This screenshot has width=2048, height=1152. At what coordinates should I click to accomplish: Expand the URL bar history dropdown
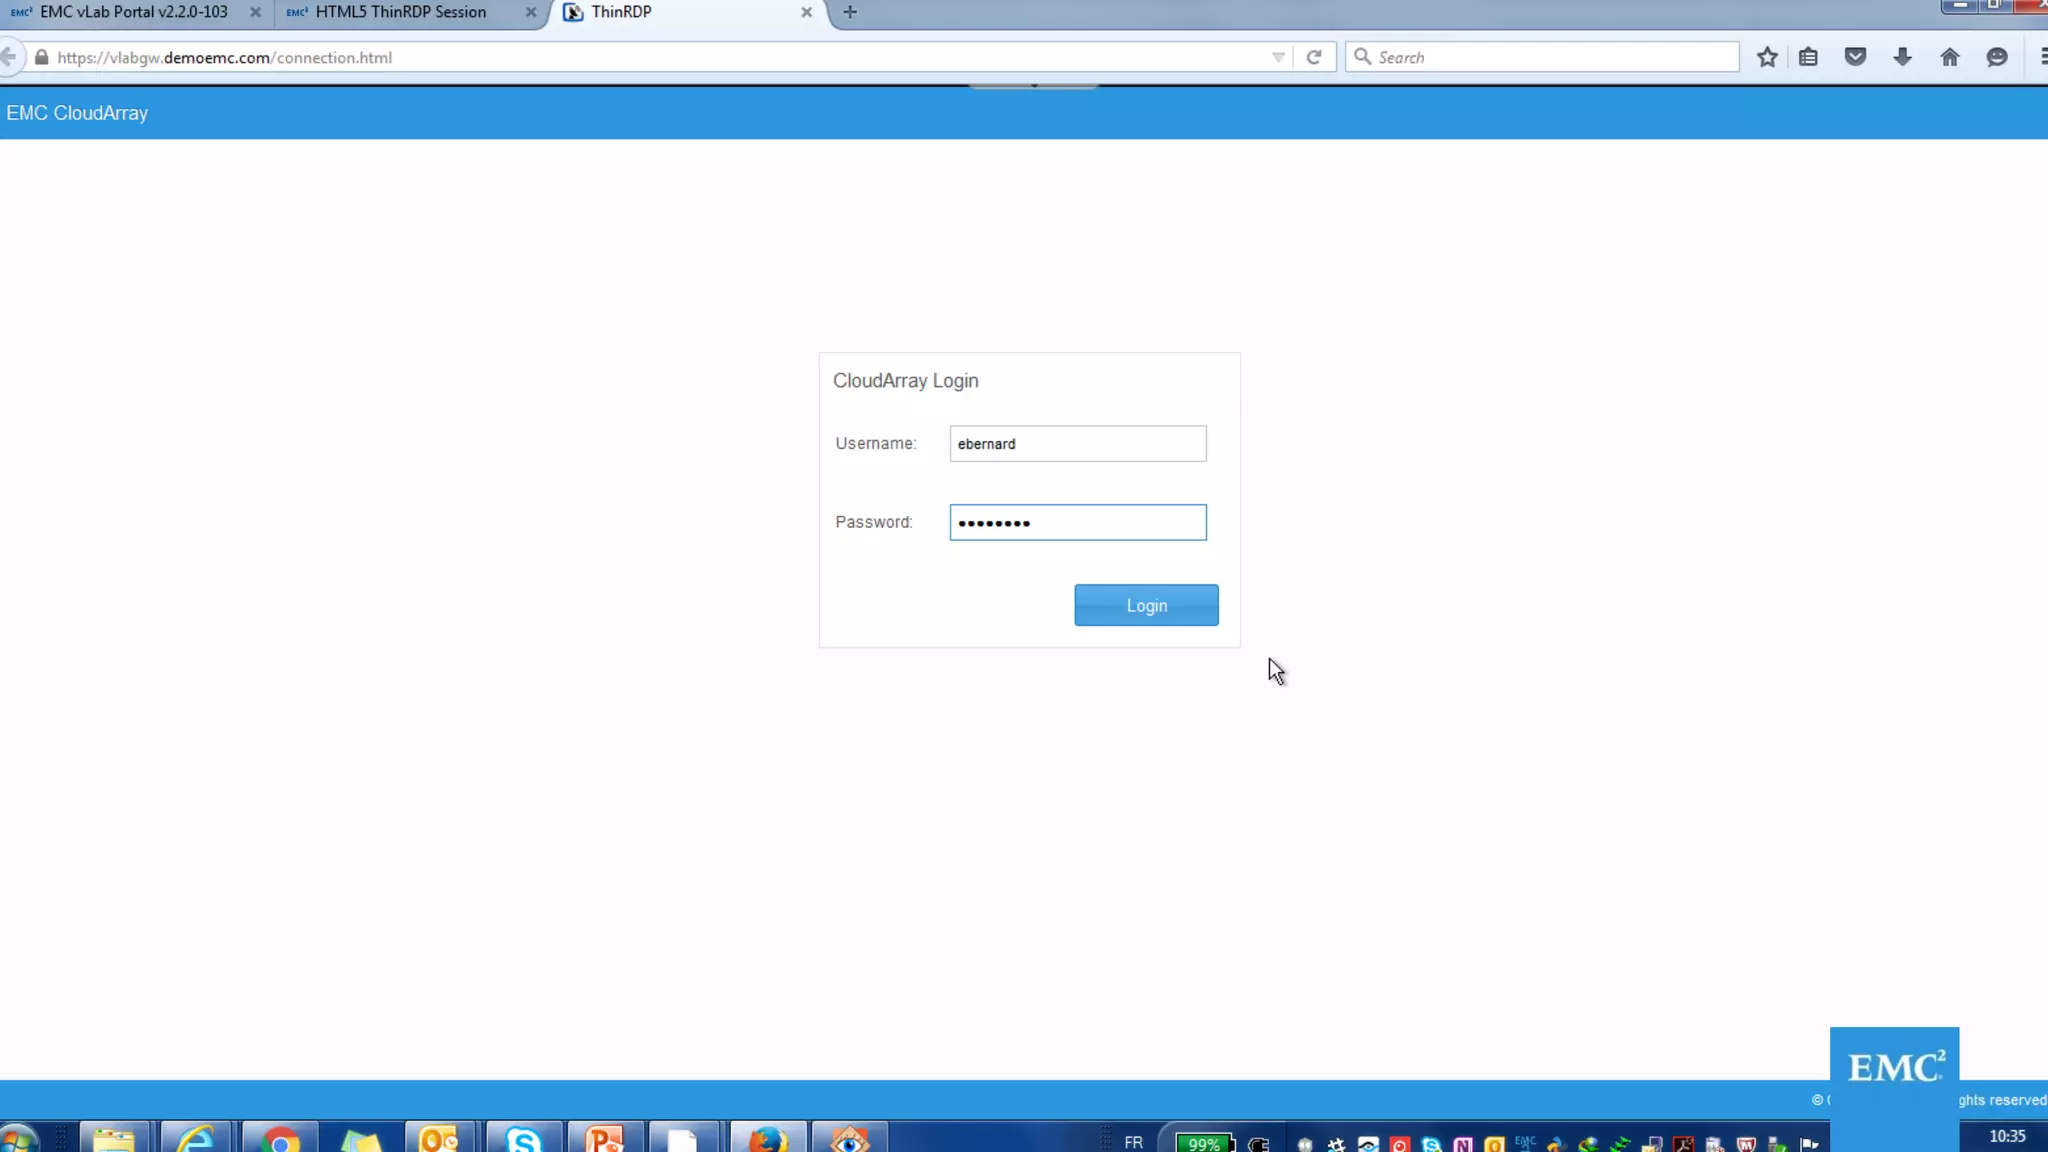[x=1278, y=57]
